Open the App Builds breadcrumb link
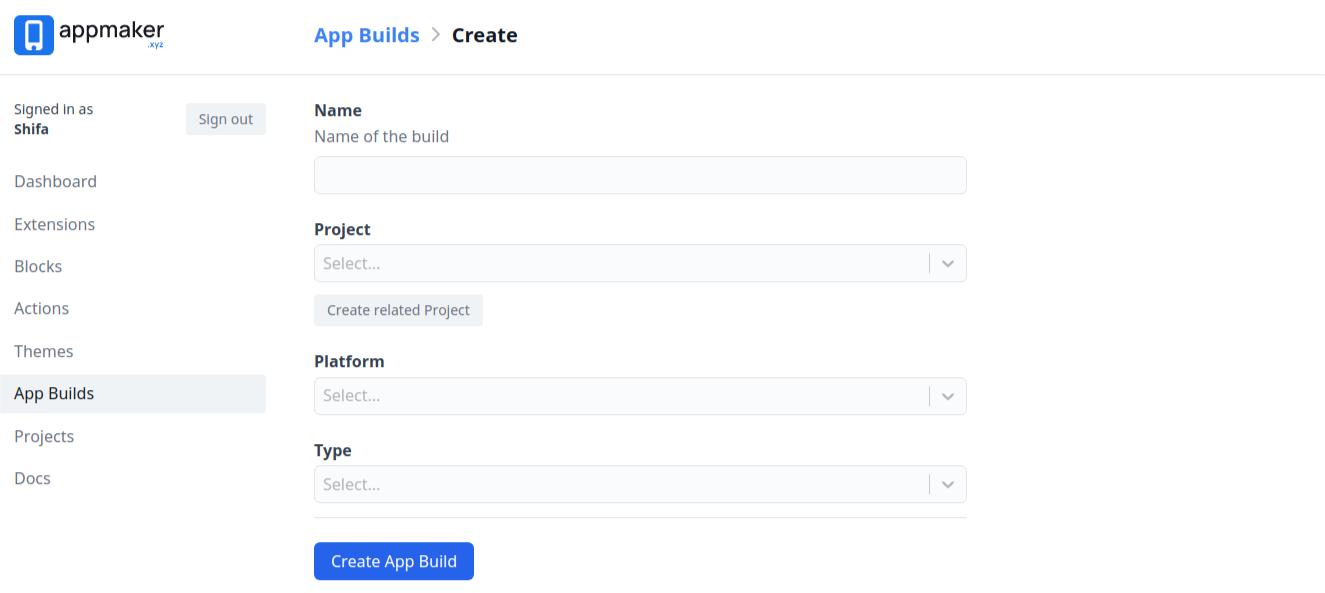1325x593 pixels. click(x=366, y=35)
